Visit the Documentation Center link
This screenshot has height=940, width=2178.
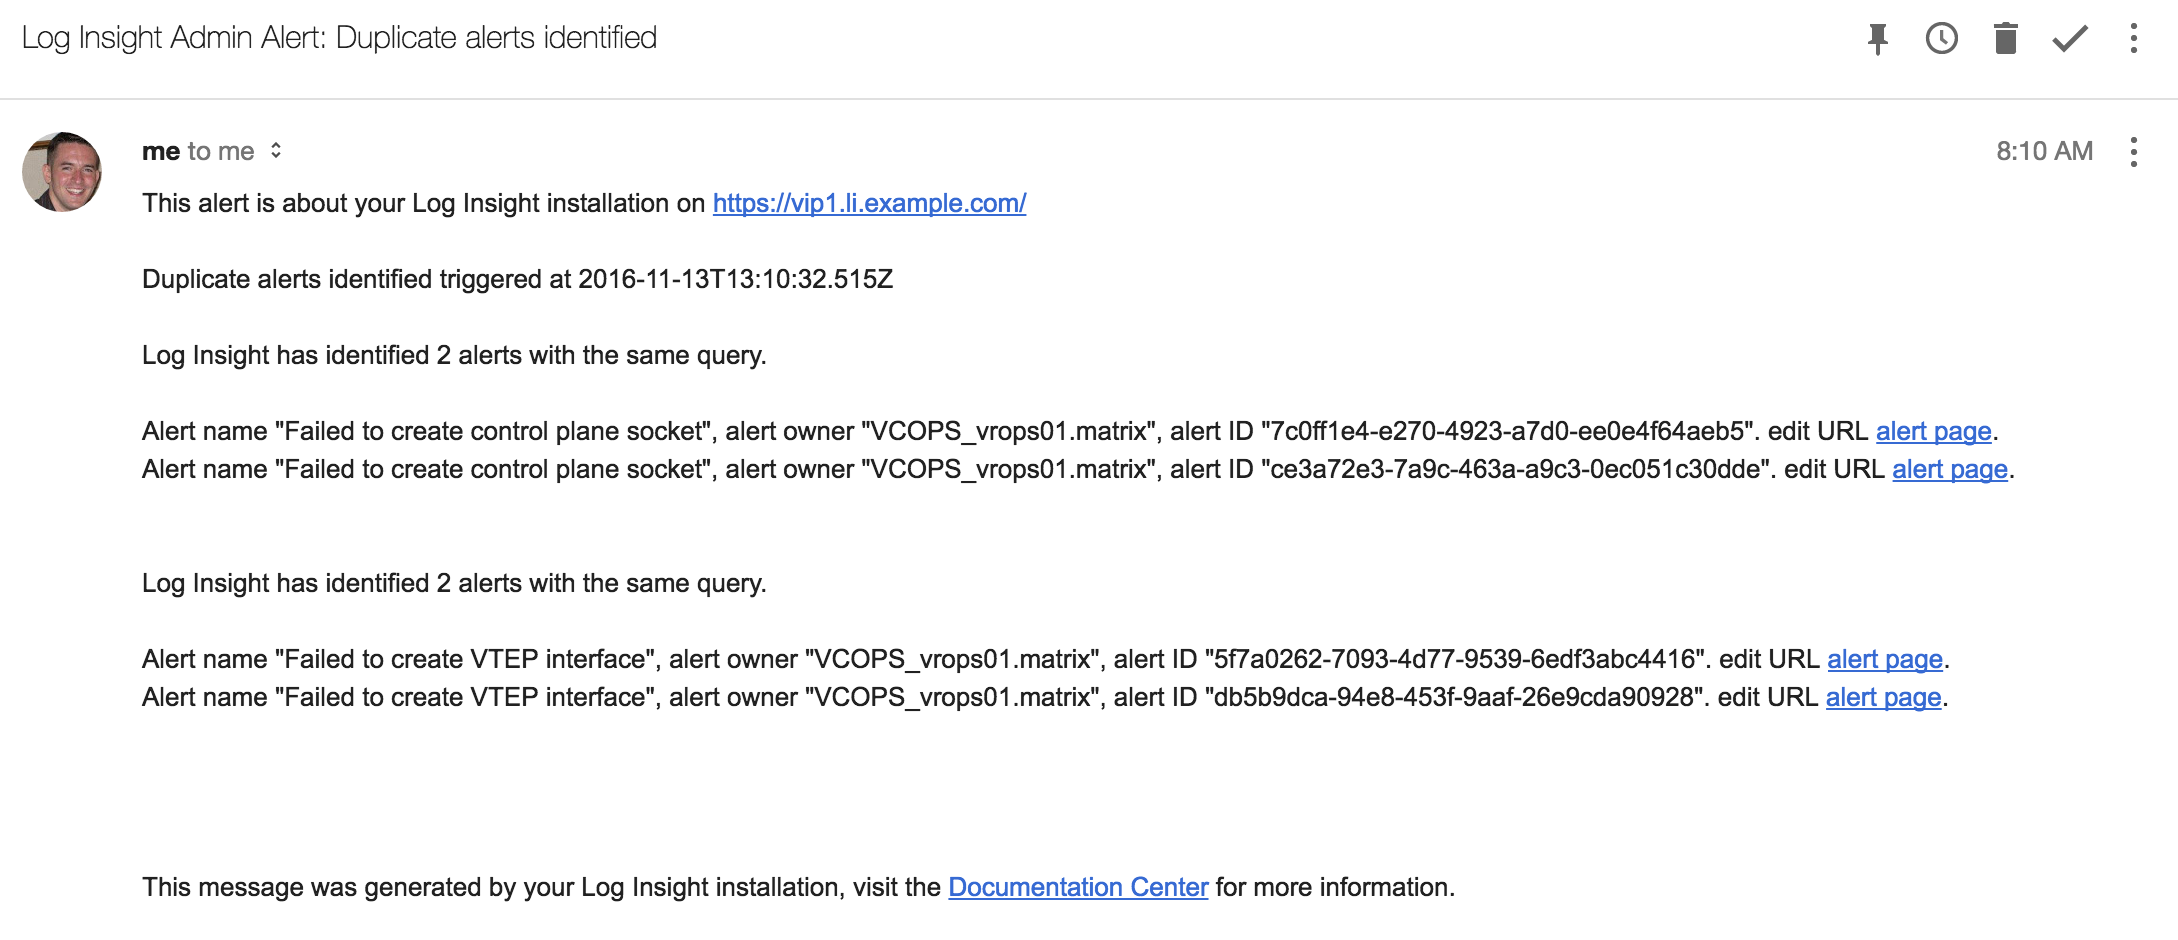[1078, 887]
